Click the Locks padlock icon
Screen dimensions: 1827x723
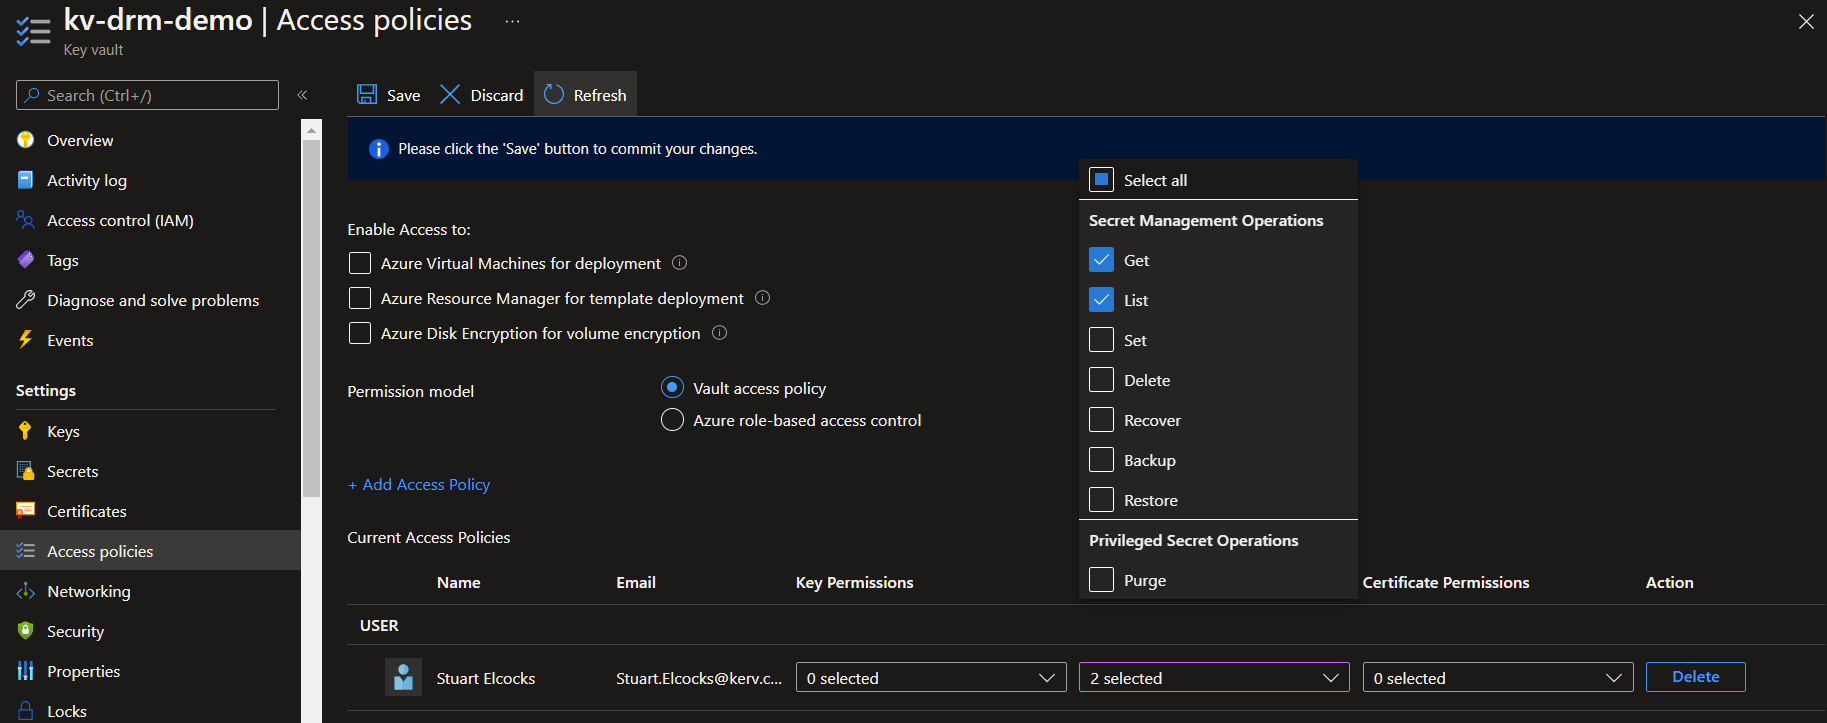tap(26, 711)
